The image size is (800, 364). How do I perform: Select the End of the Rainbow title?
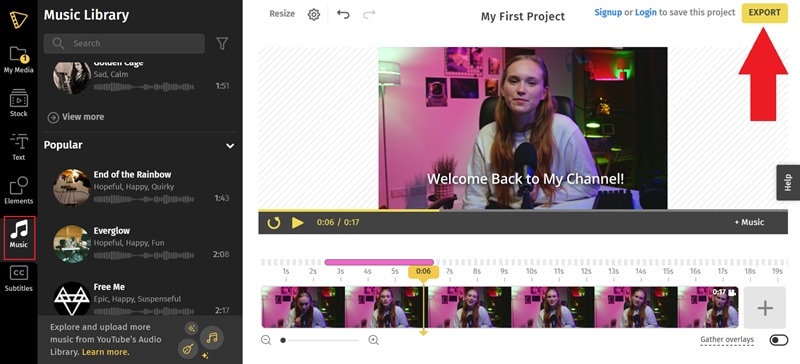pos(132,175)
